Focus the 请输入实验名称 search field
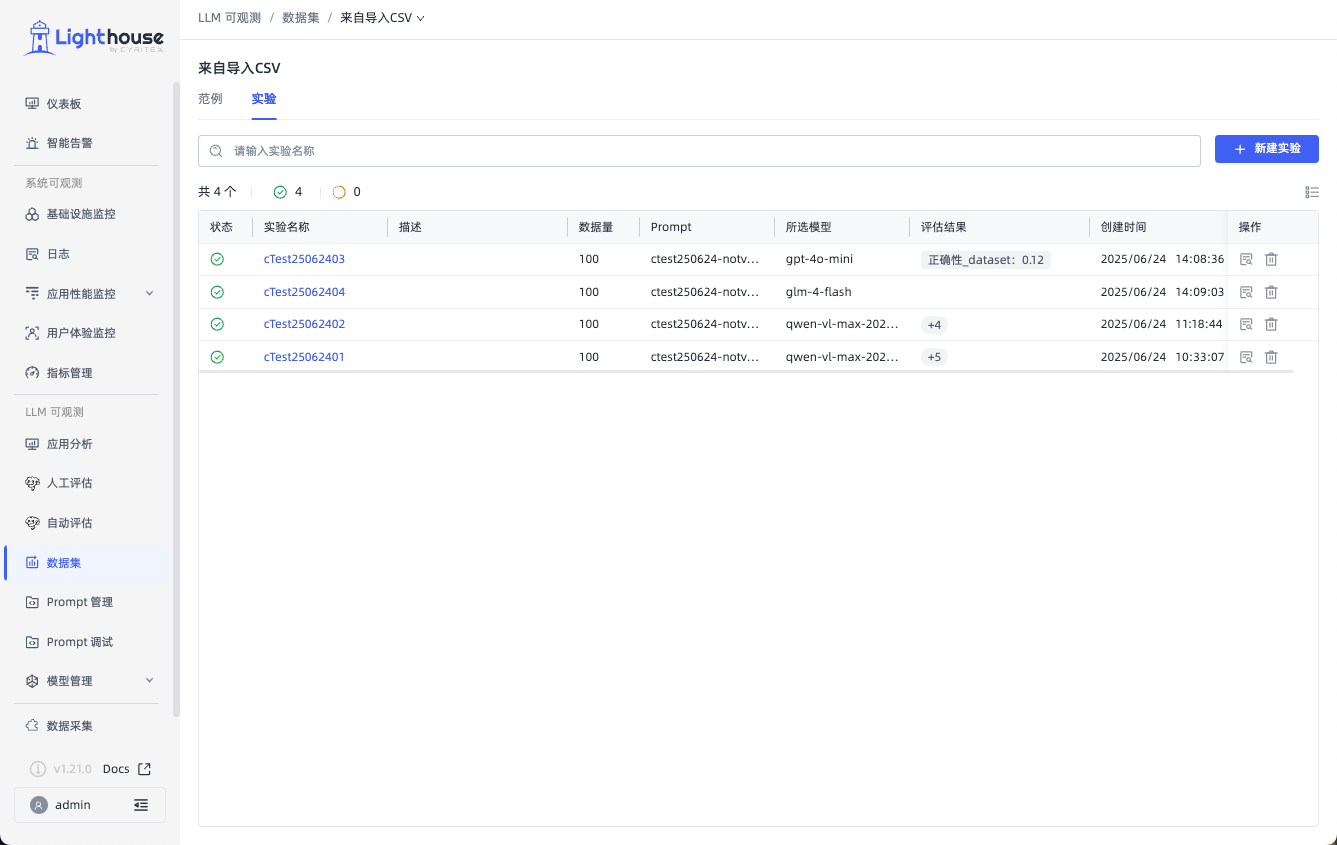 point(699,151)
